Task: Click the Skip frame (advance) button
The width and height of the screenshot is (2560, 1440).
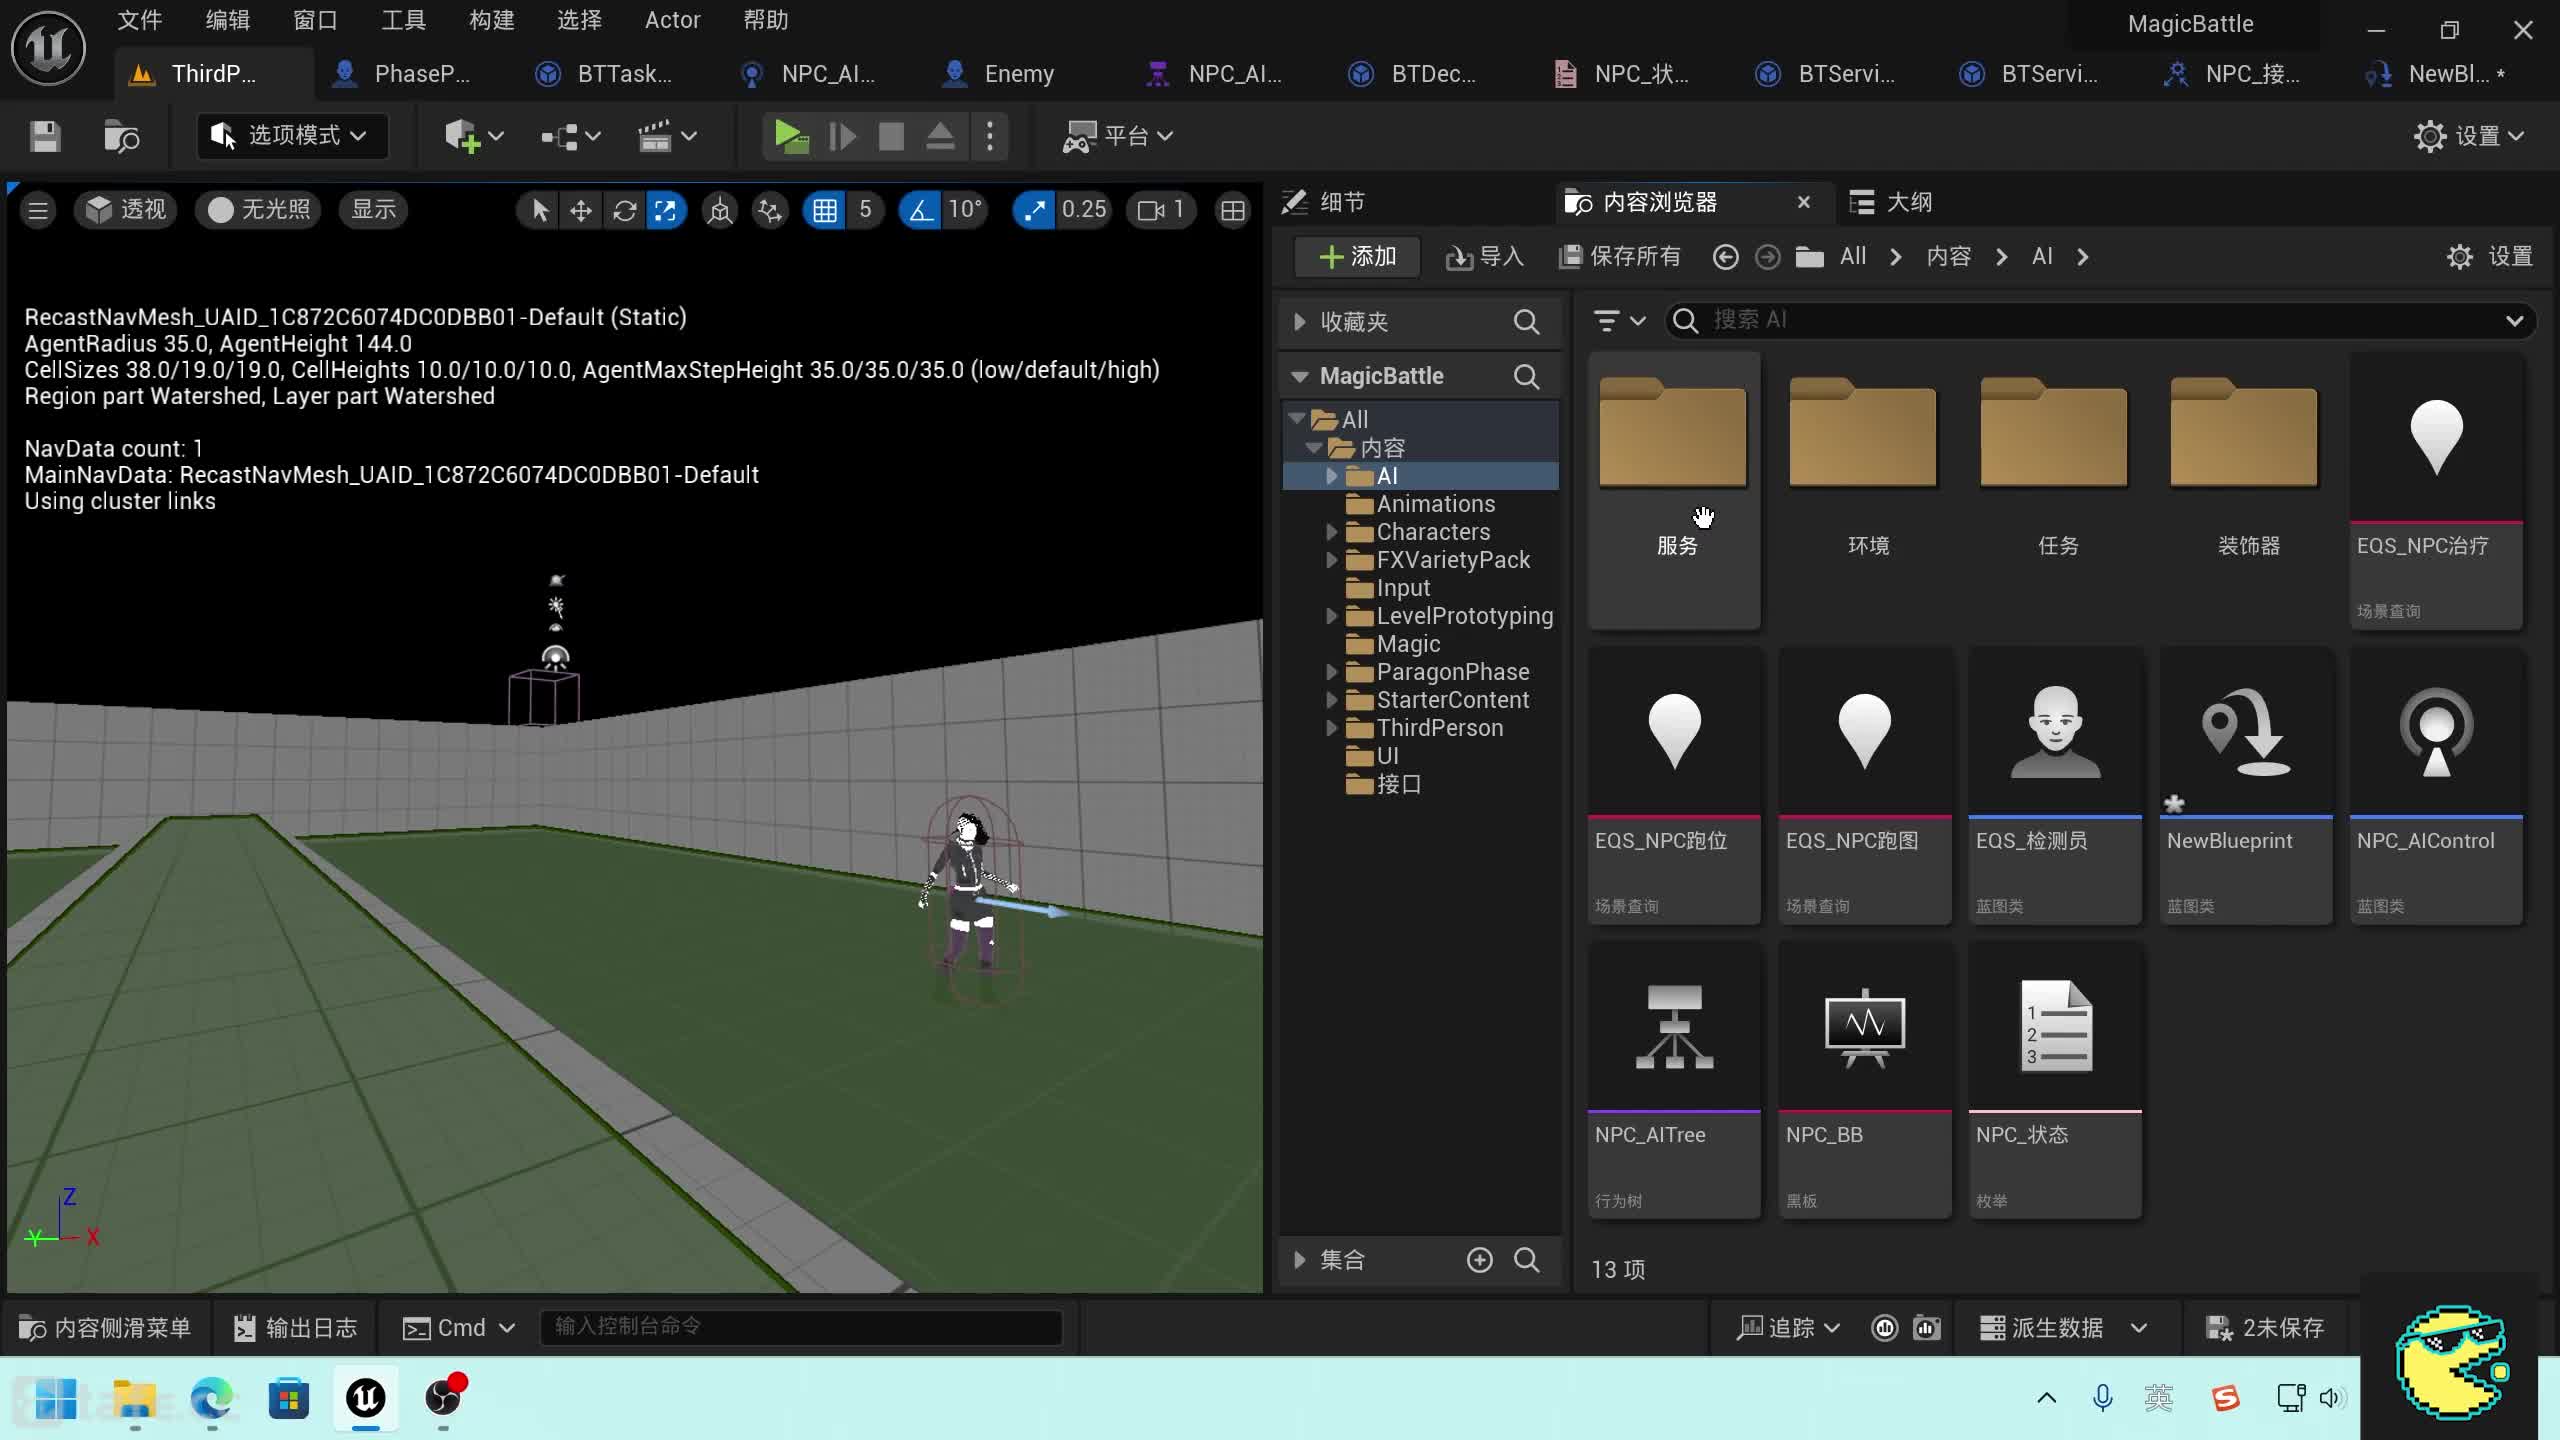Action: 843,136
